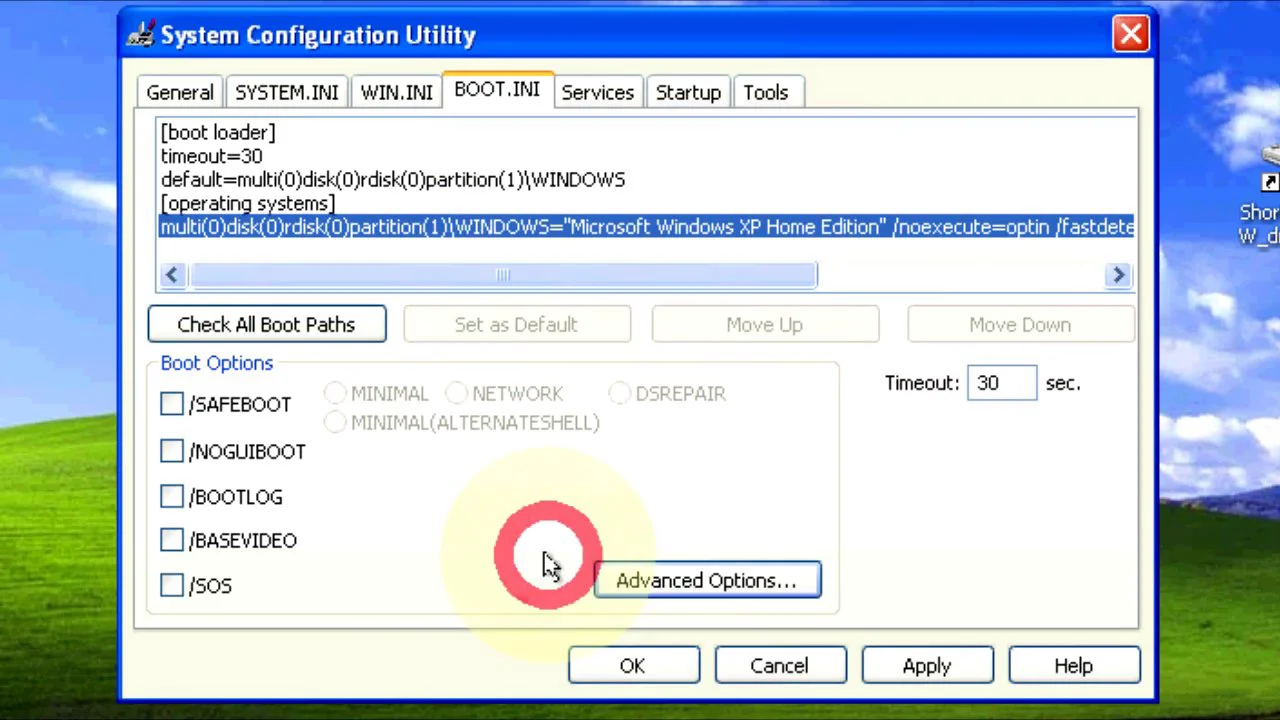The width and height of the screenshot is (1280, 720).
Task: Switch to the Services tab
Action: point(597,92)
